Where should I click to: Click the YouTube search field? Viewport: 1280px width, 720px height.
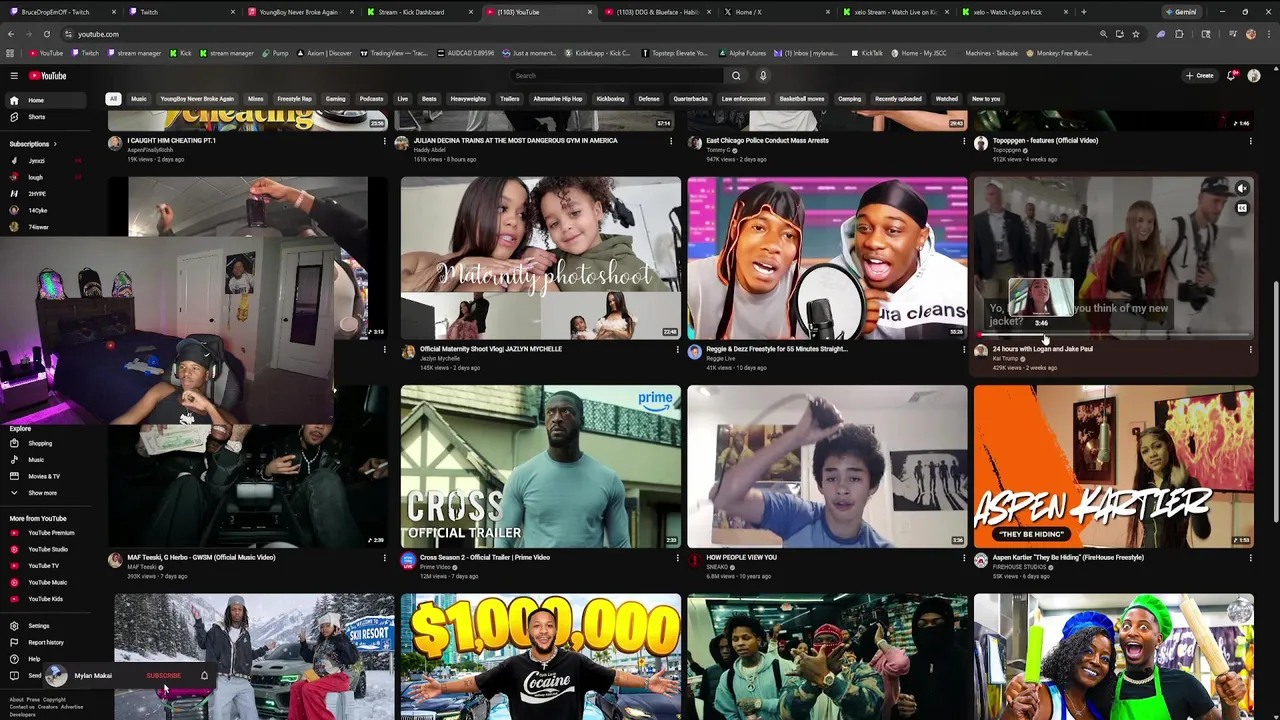[x=618, y=76]
